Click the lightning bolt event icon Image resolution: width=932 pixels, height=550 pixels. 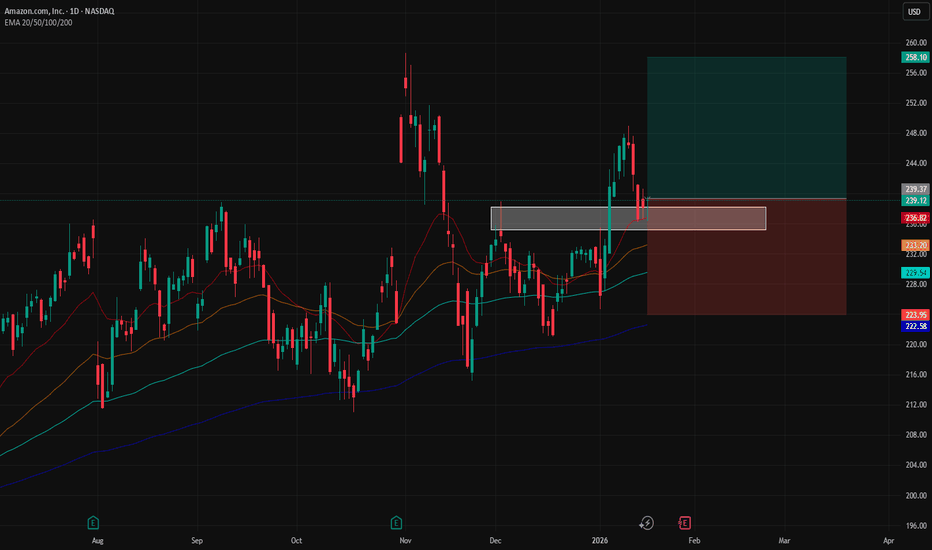(647, 522)
